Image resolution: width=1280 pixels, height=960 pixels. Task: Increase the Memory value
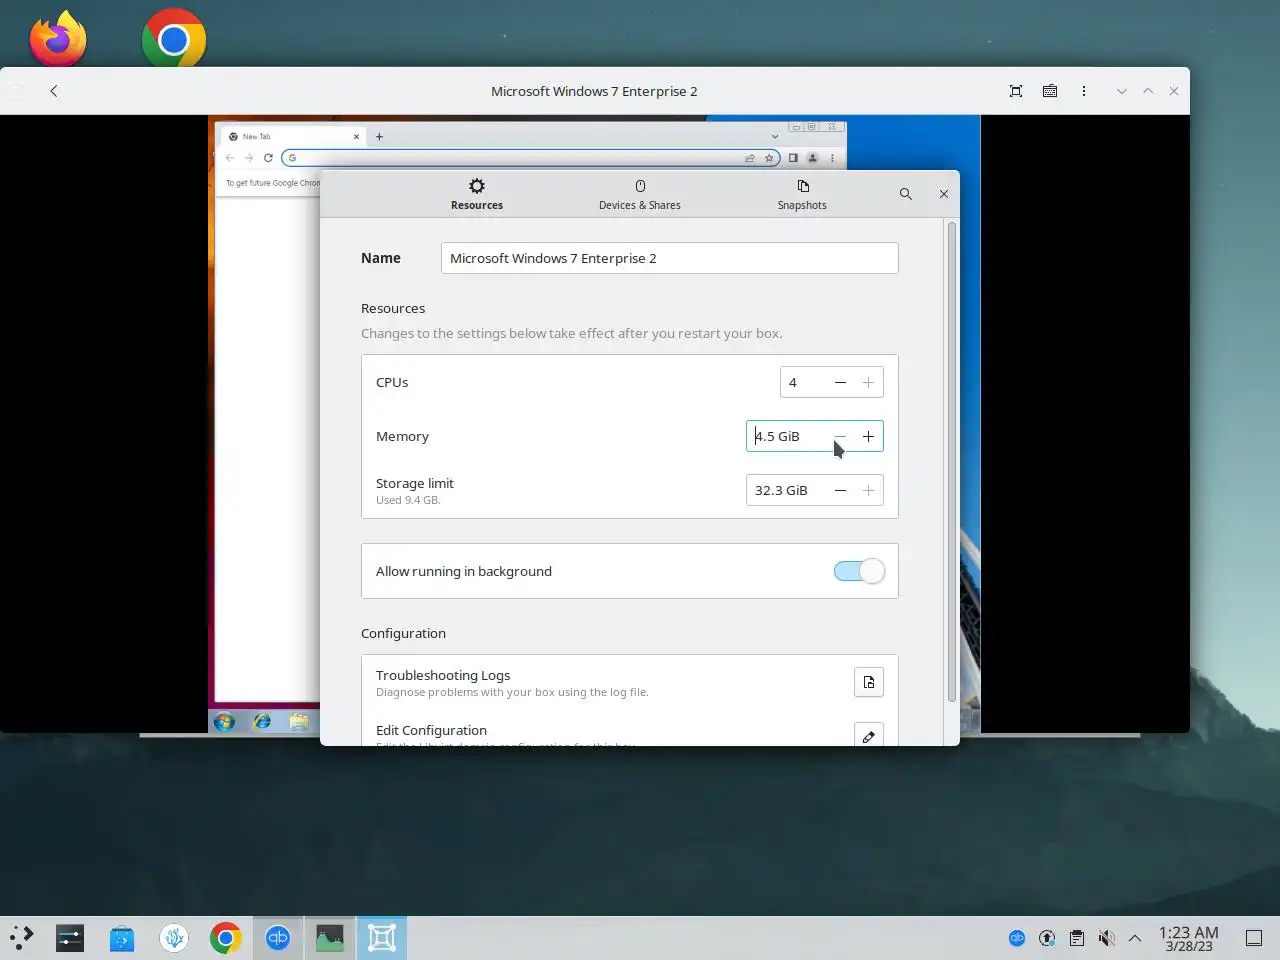click(868, 436)
